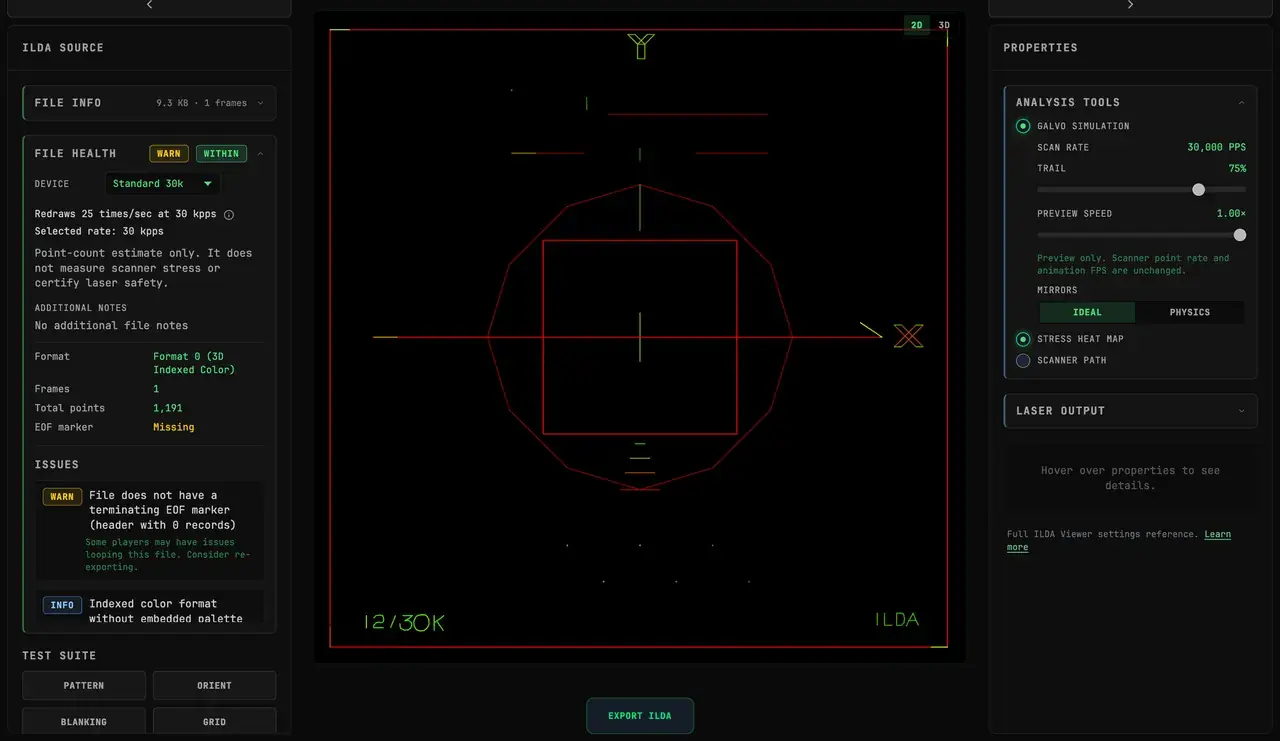Screen dimensions: 1280x741
Task: Load the Grid test
Action: [x=214, y=721]
